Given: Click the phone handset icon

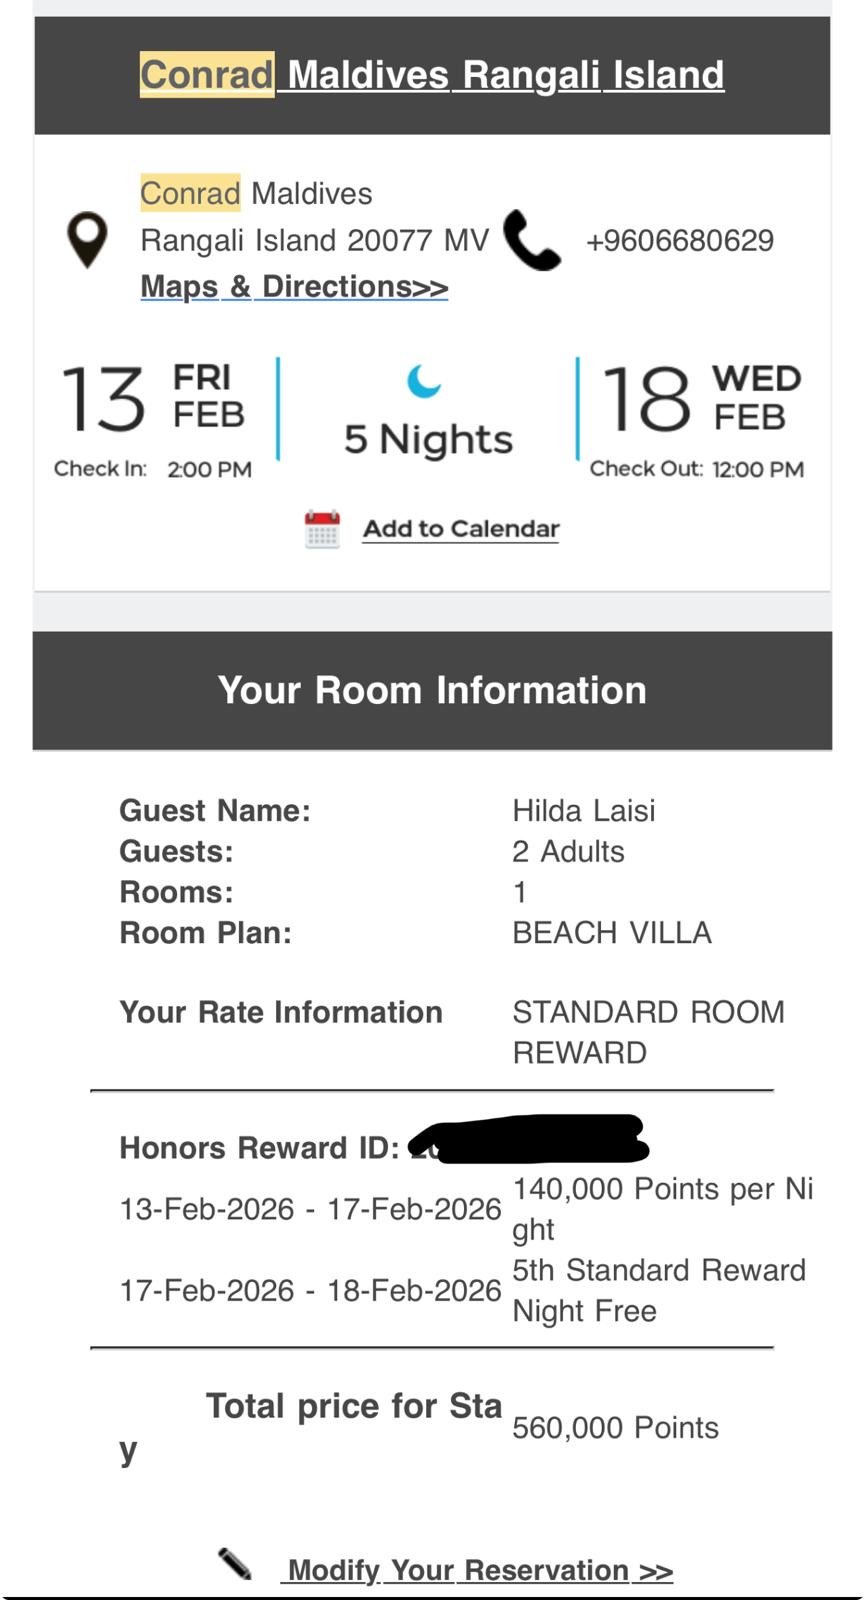Looking at the screenshot, I should tap(532, 240).
